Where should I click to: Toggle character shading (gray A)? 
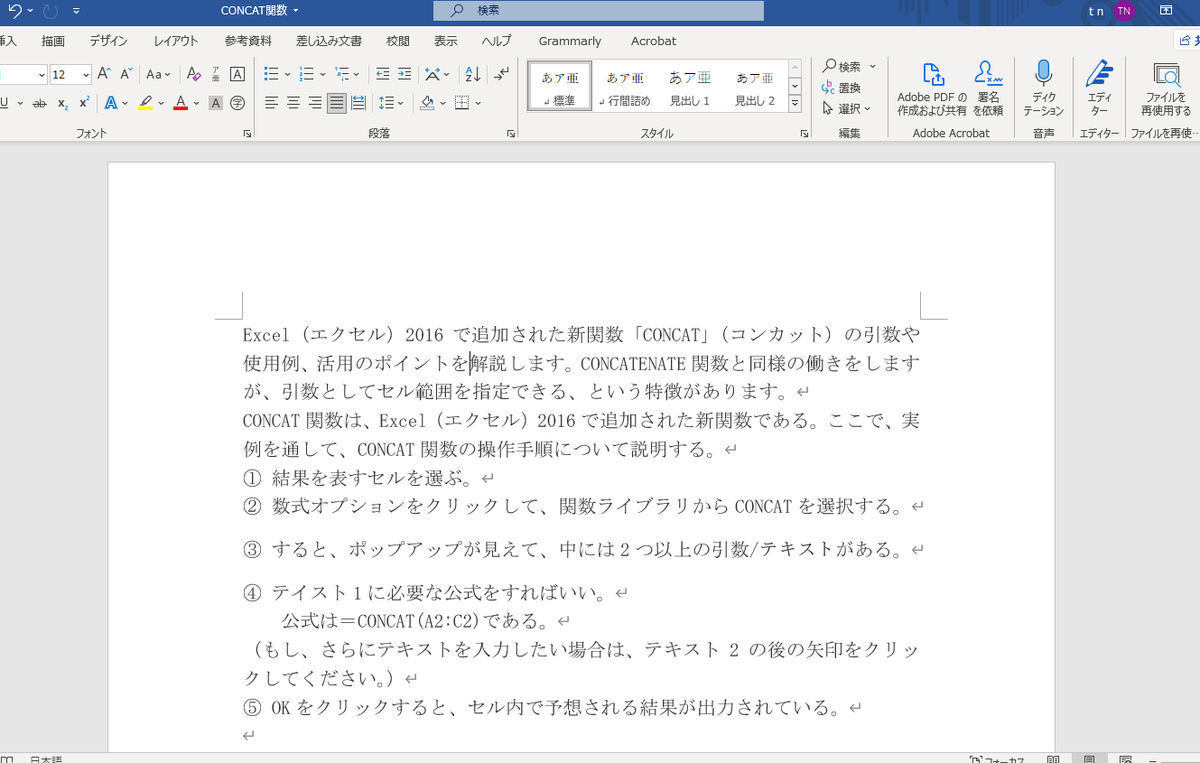(x=215, y=102)
